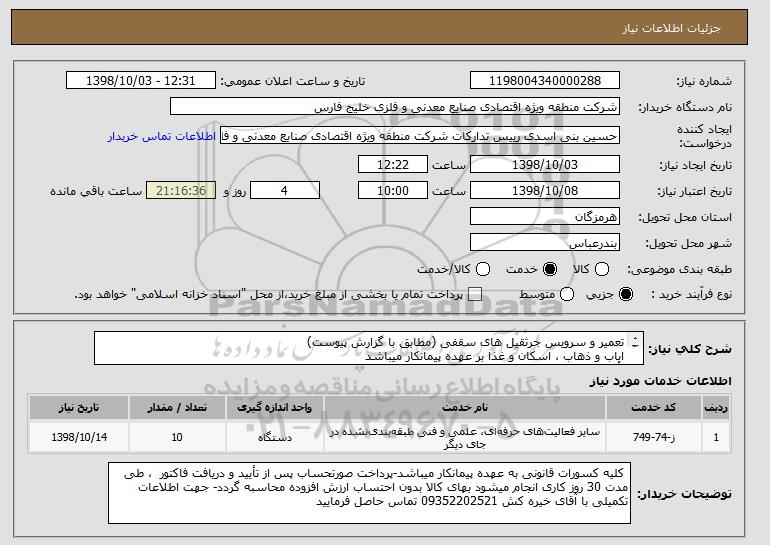Select the خدمت radio button
This screenshot has height=545, width=770.
click(550, 269)
